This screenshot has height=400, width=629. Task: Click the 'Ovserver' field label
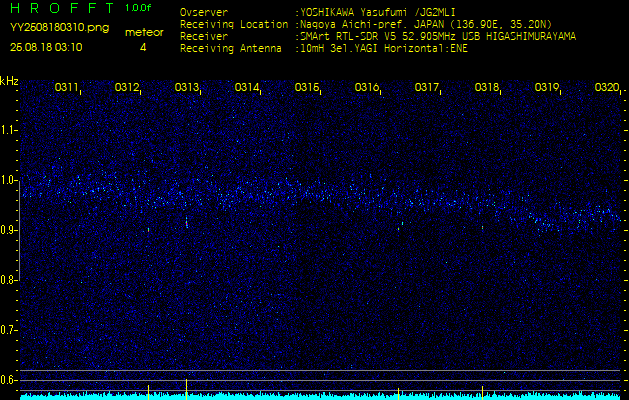204,12
